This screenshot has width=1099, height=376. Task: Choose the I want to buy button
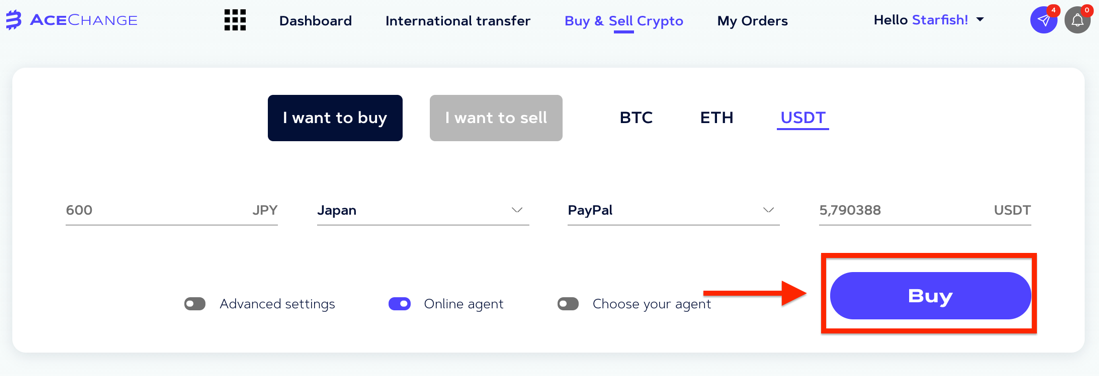click(x=335, y=118)
